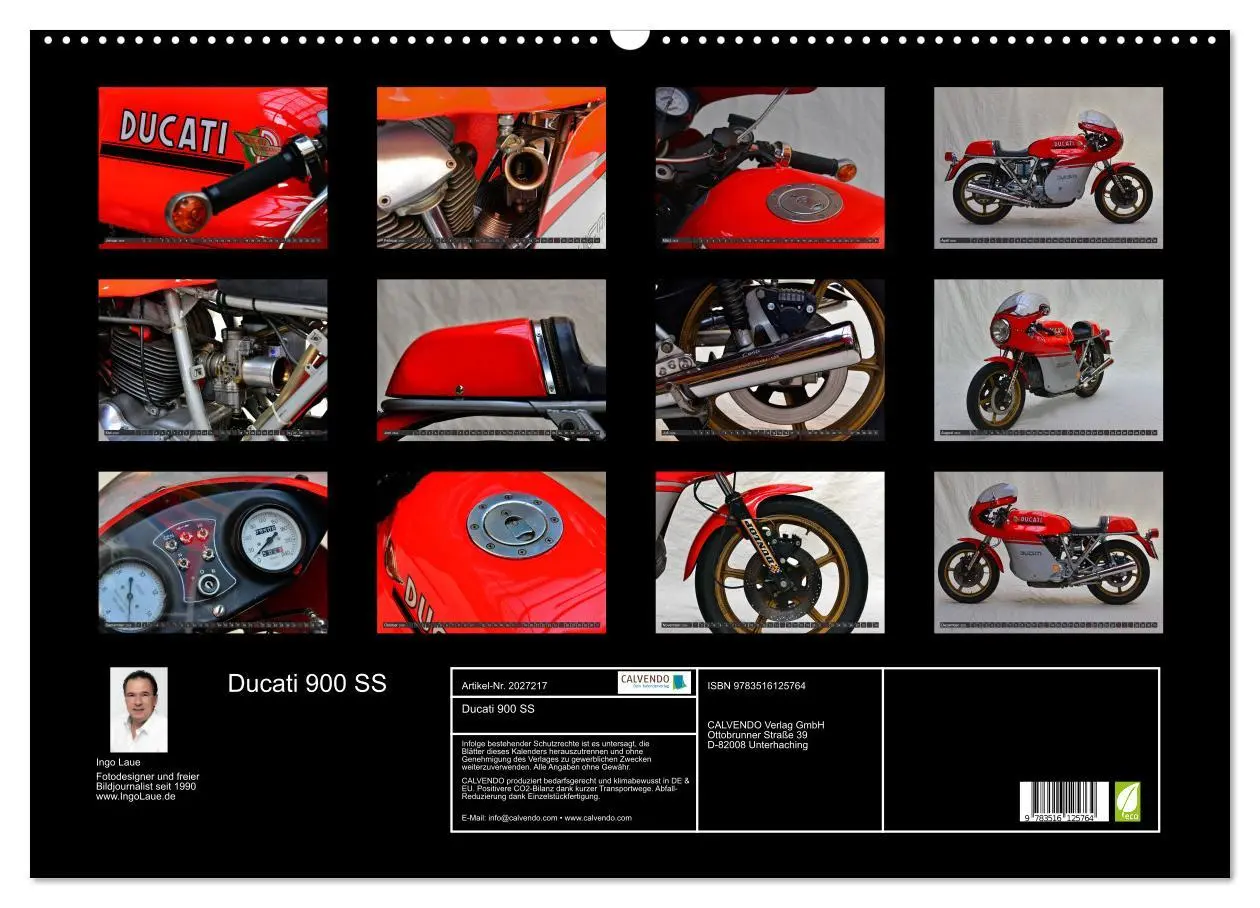Click the Ottobrunner Straße 39 text
The width and height of the screenshot is (1260, 908).
(x=757, y=735)
